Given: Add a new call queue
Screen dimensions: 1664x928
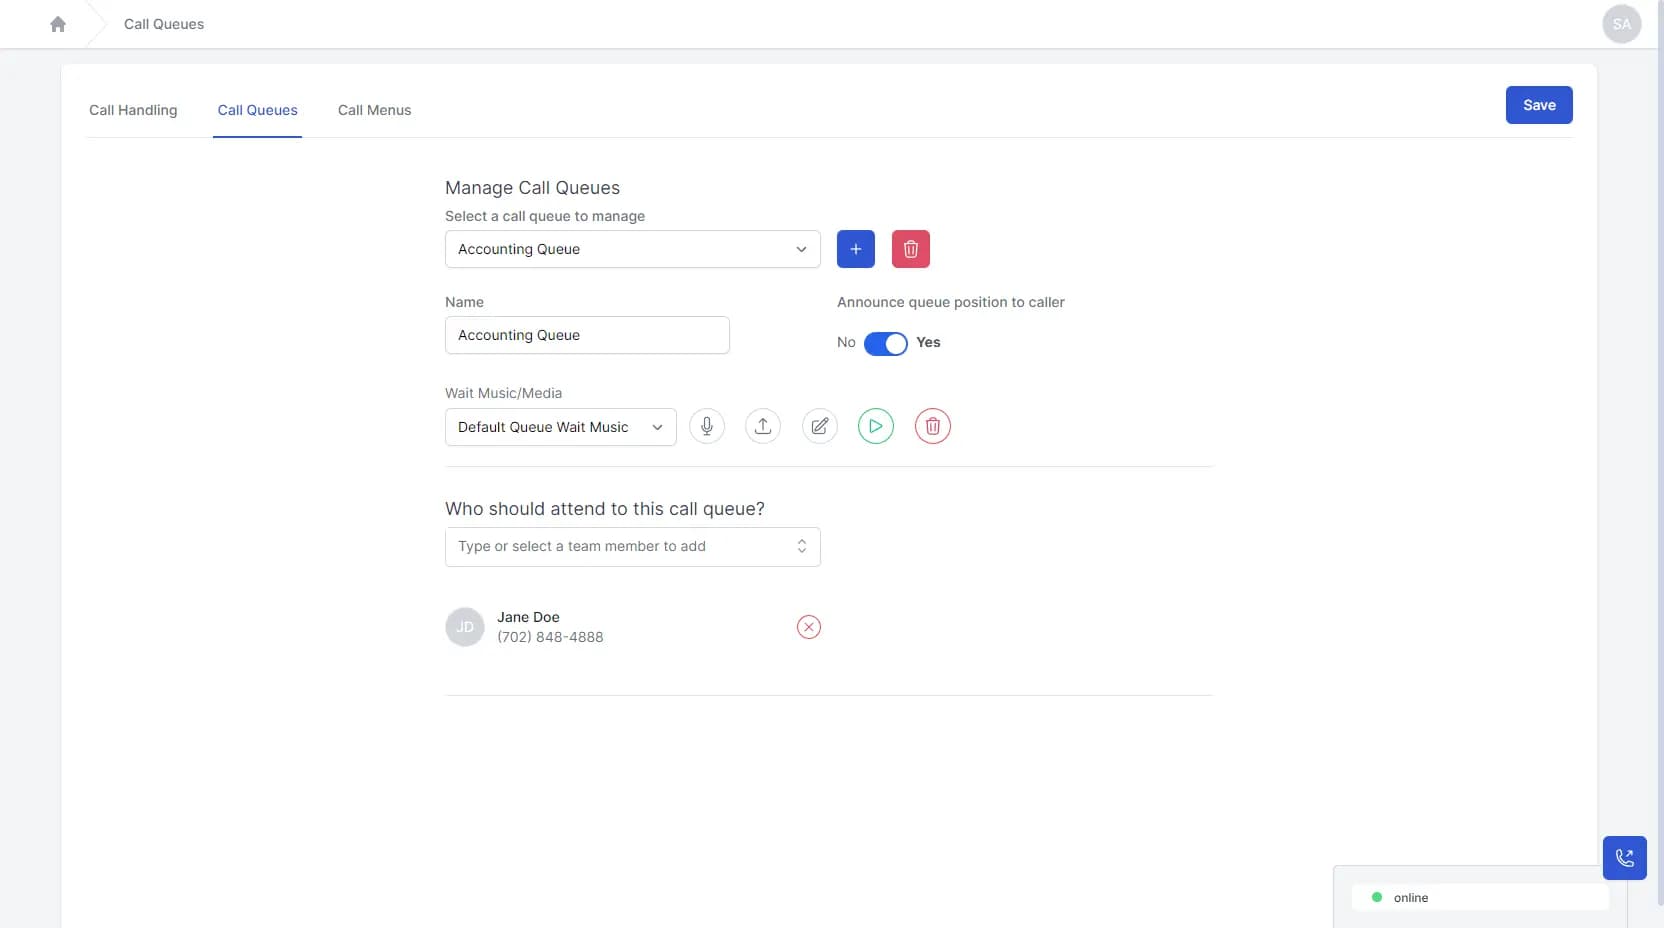Looking at the screenshot, I should (x=855, y=249).
